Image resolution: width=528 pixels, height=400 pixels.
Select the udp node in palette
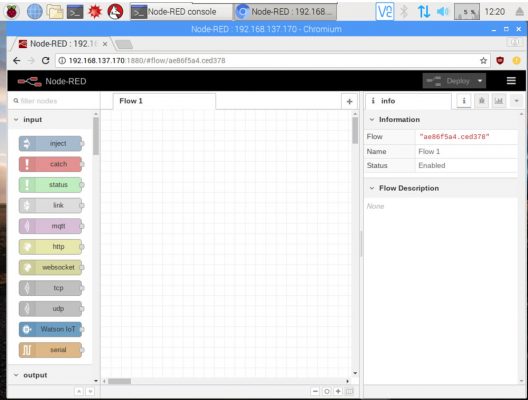(x=51, y=309)
